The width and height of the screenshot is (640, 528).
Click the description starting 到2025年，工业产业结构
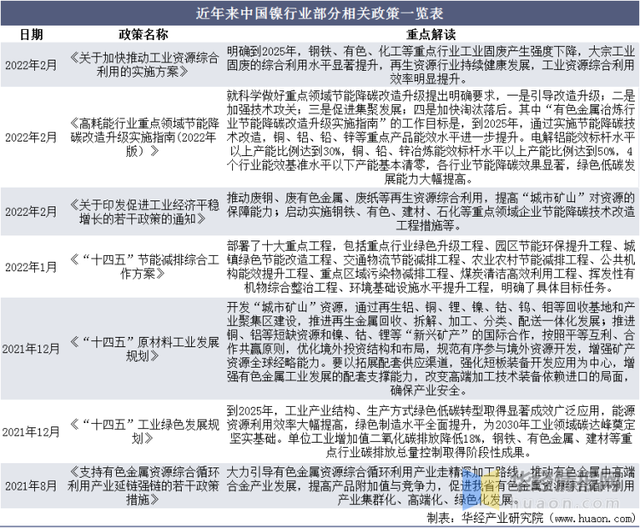pyautogui.click(x=431, y=432)
